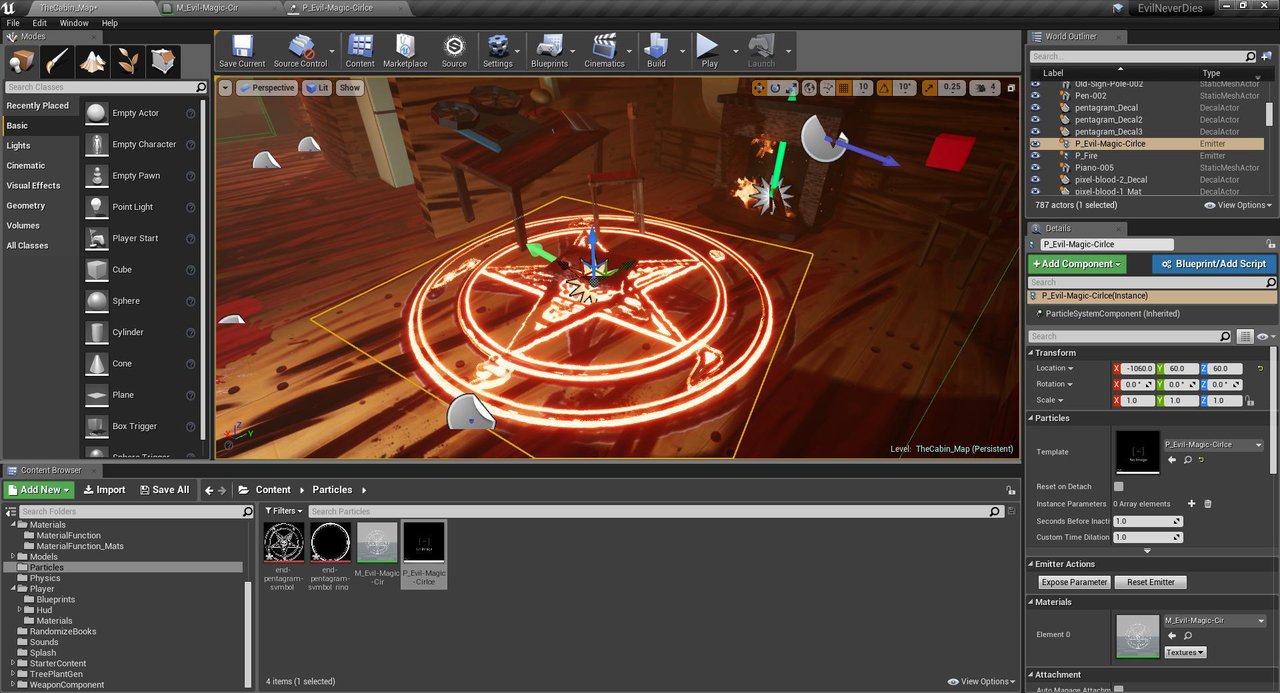Open the Help menu
Screen dimensions: 1280x693
[110, 22]
